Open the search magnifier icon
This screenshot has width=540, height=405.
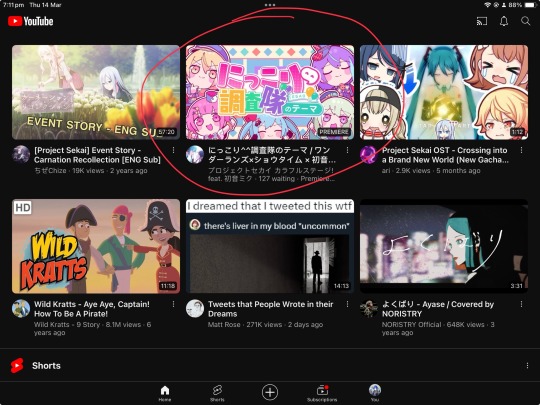point(526,21)
